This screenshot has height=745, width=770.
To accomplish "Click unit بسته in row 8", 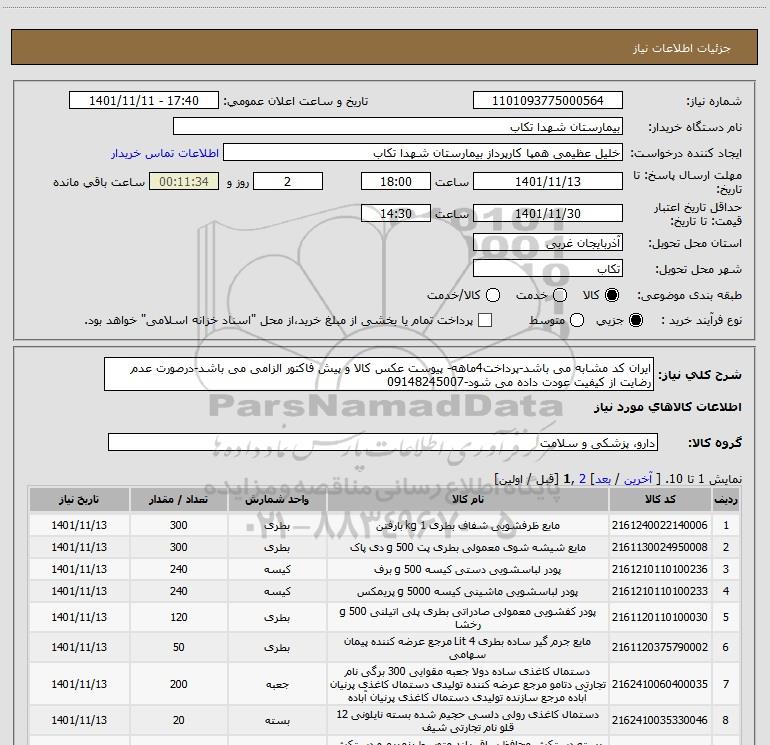I will tap(277, 720).
